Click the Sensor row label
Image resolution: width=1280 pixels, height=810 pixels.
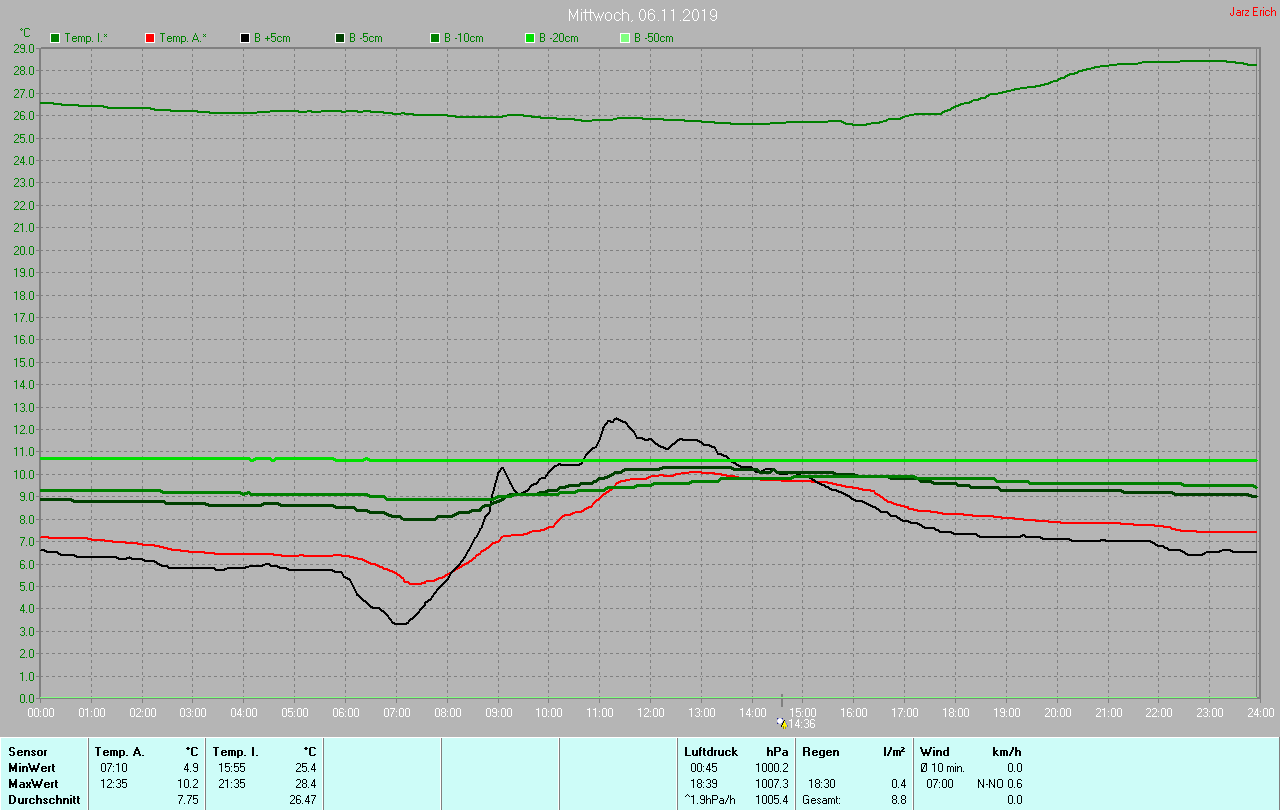[27, 751]
